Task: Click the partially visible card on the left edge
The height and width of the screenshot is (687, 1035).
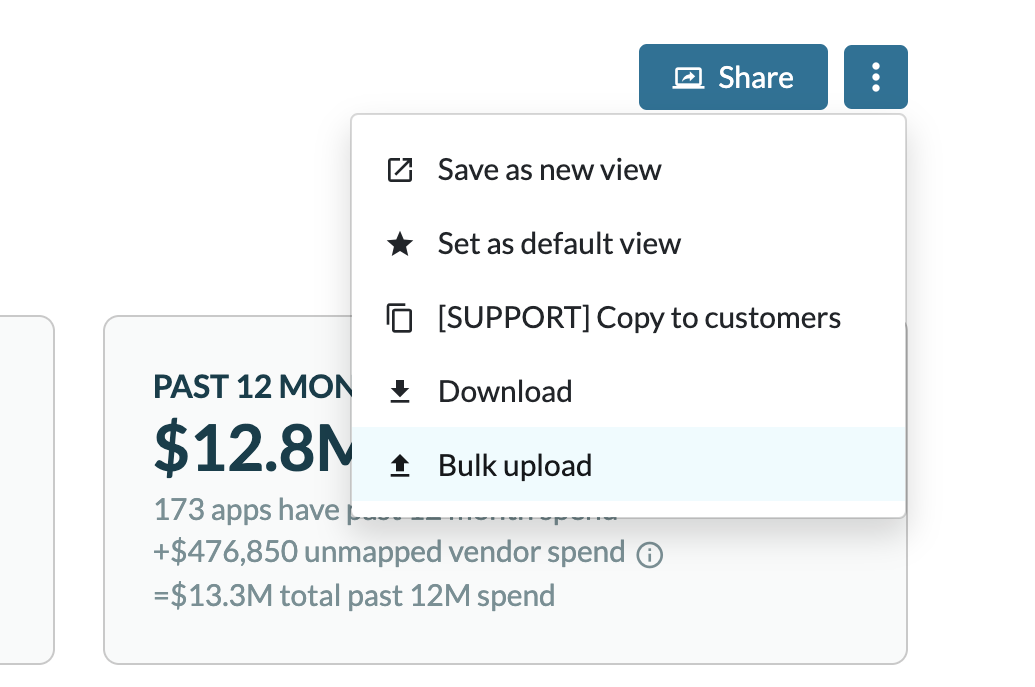Action: (x=25, y=490)
